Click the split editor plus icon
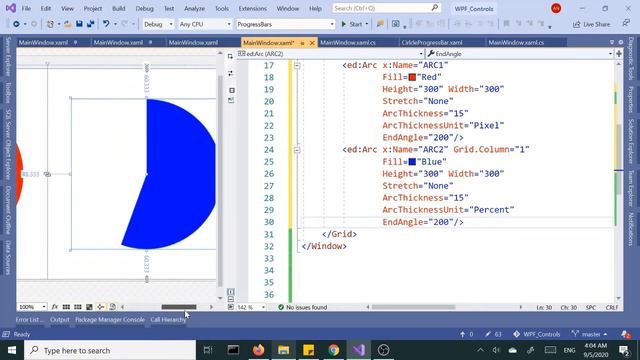This screenshot has width=640, height=360. tap(619, 54)
